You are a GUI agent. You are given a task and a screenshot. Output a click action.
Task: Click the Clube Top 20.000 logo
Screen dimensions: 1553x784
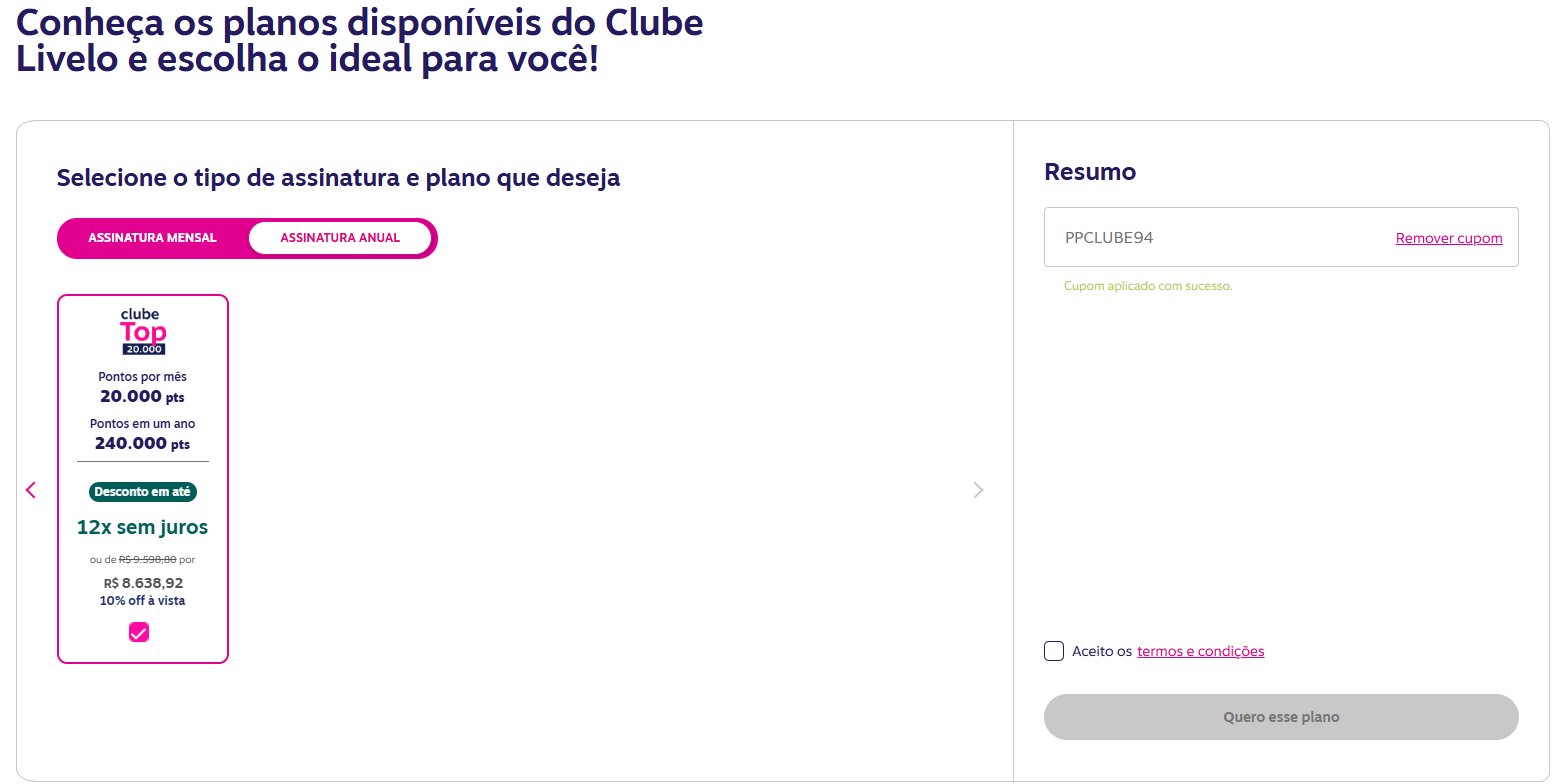coord(143,332)
